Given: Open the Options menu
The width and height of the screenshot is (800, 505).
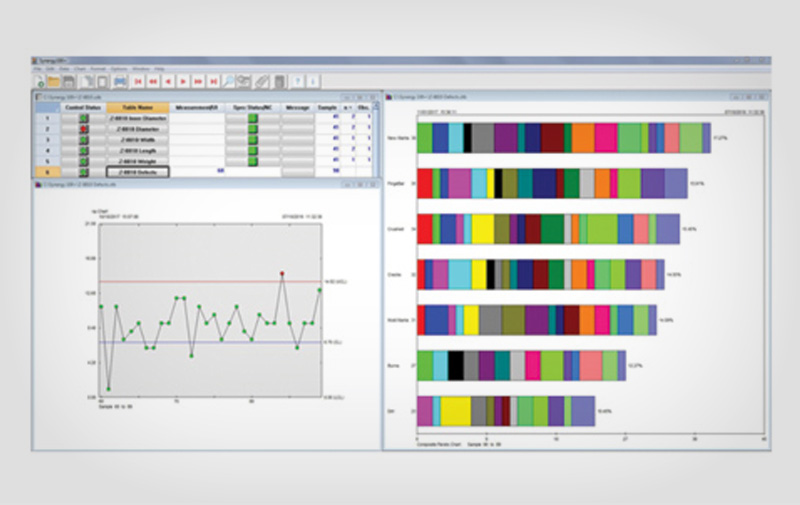Looking at the screenshot, I should [119, 69].
